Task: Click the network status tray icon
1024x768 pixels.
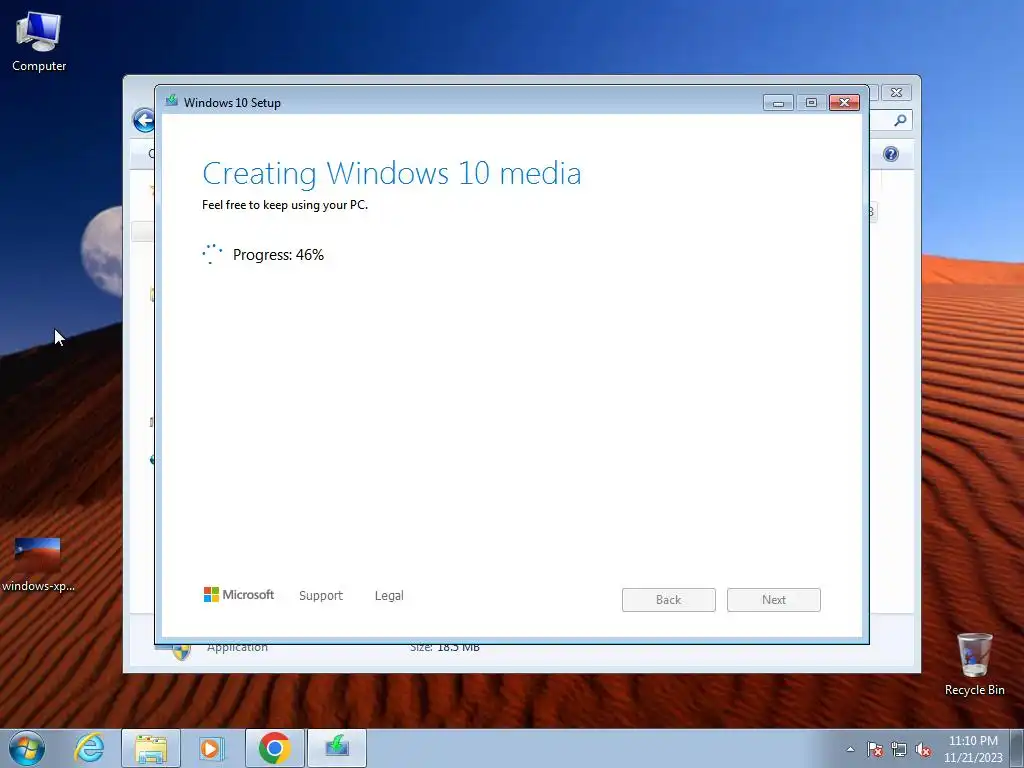Action: [x=899, y=749]
